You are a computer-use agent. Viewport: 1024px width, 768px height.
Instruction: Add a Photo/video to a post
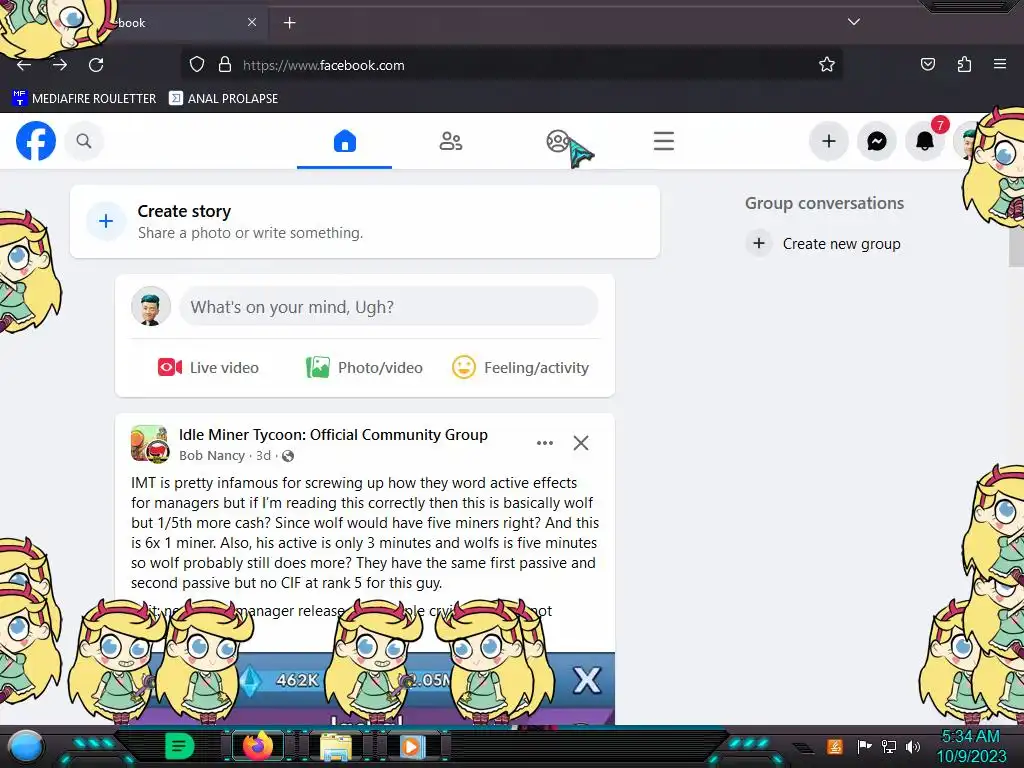[x=364, y=368]
